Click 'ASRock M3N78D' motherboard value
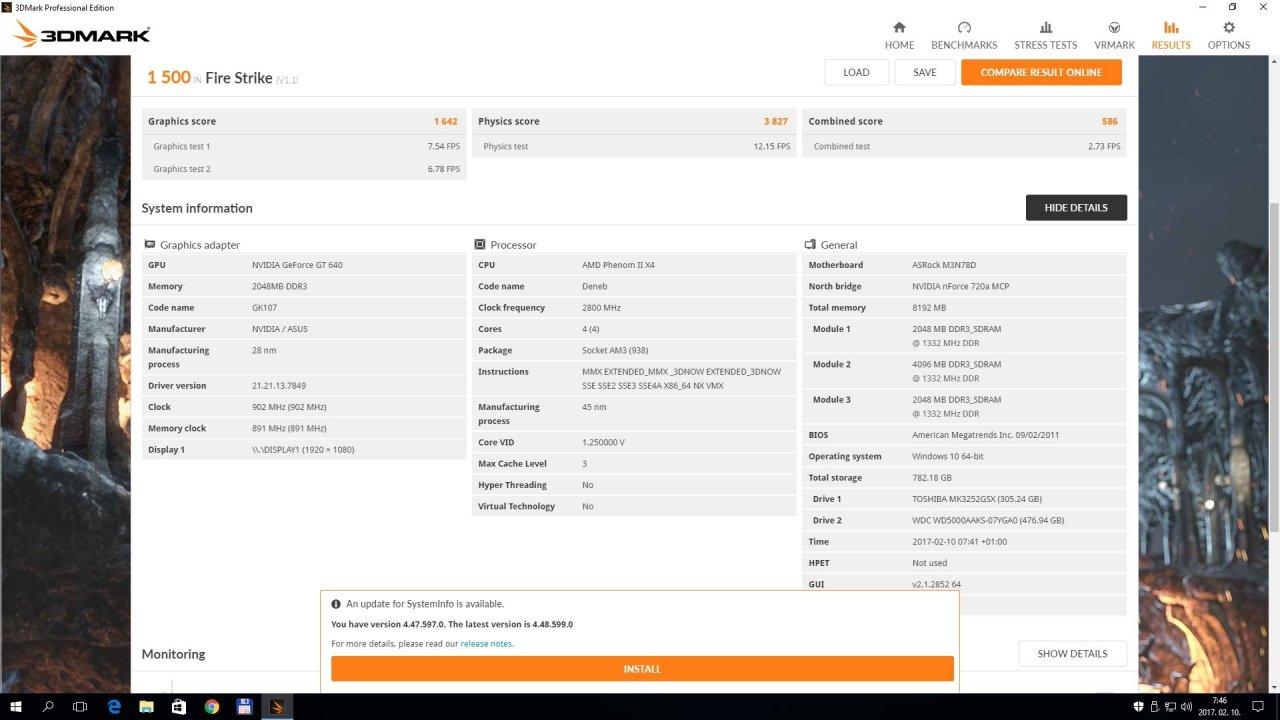This screenshot has width=1280, height=720. [944, 265]
